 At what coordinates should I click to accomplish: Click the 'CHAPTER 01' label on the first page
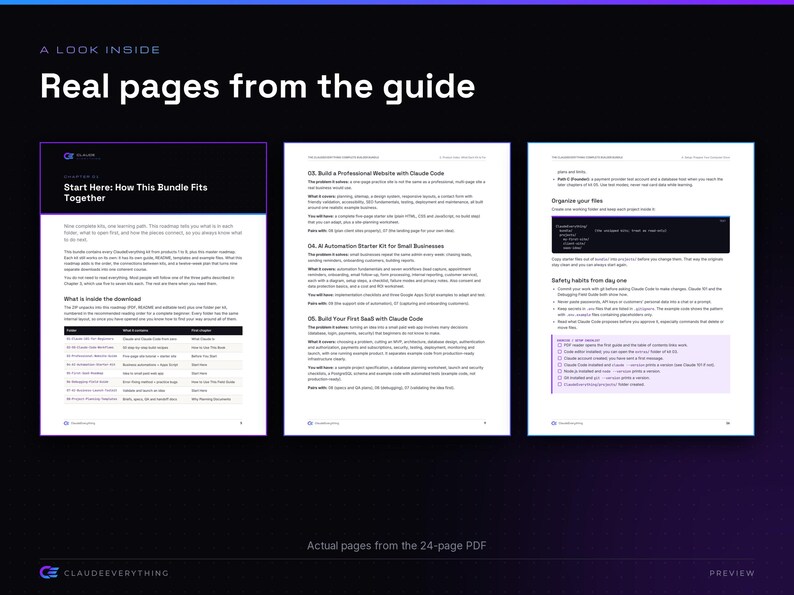[81, 177]
